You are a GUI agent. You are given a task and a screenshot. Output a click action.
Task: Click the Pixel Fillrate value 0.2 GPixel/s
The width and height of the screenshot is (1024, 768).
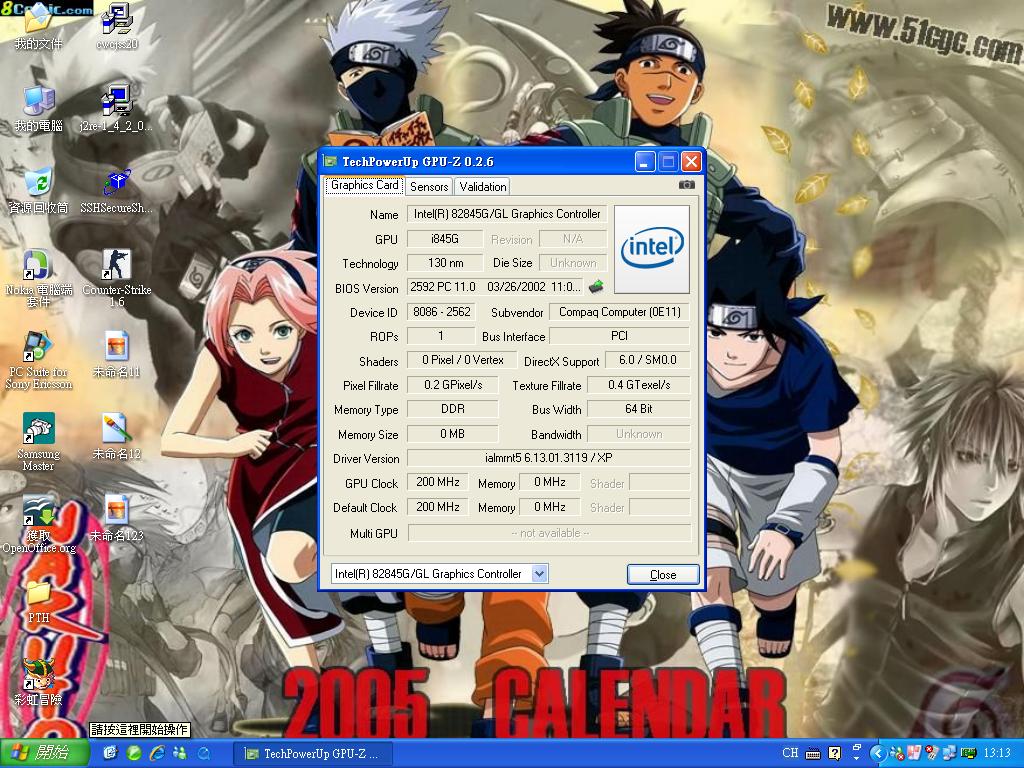(453, 385)
